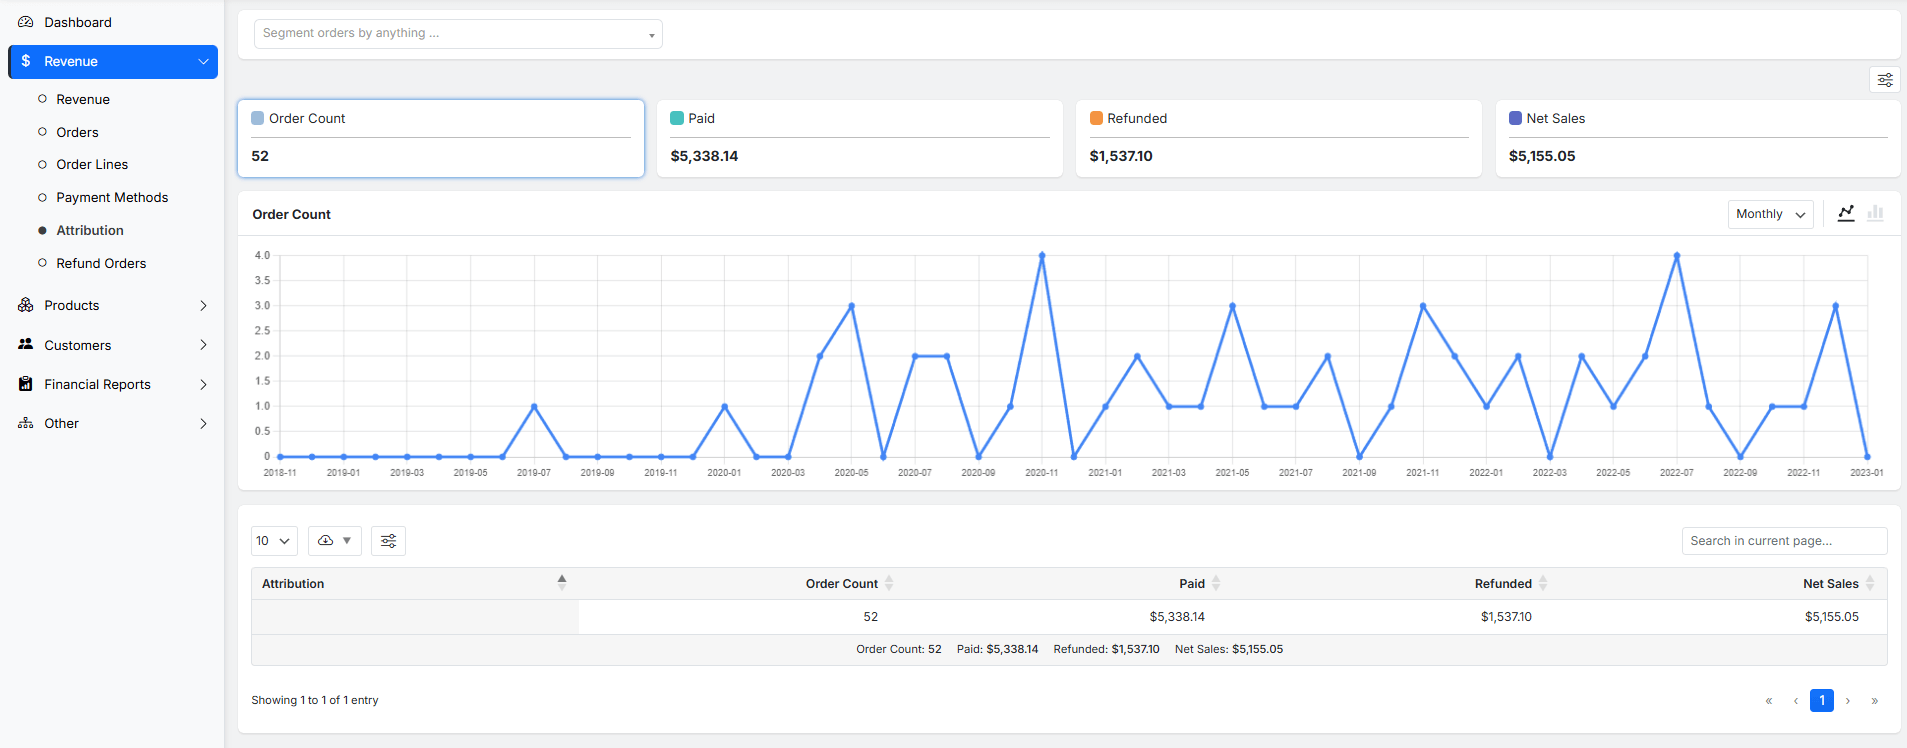
Task: Select the Refunded metric card
Action: click(1278, 138)
